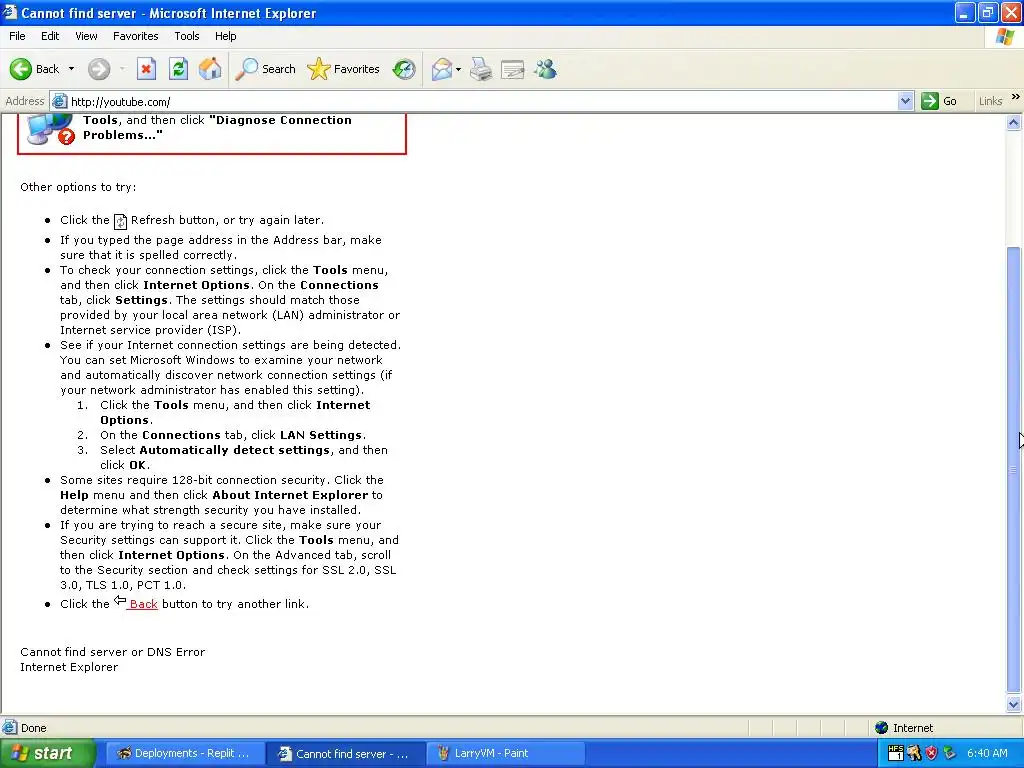Switch to LarryVM - Paint taskbar window
The height and width of the screenshot is (768, 1024).
click(505, 754)
